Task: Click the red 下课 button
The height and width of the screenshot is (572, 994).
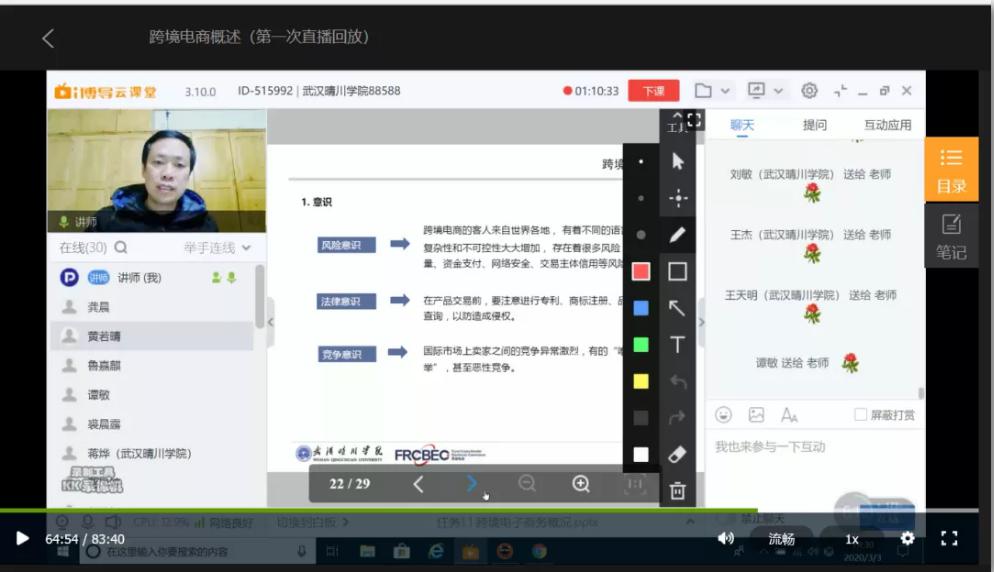Action: click(653, 91)
